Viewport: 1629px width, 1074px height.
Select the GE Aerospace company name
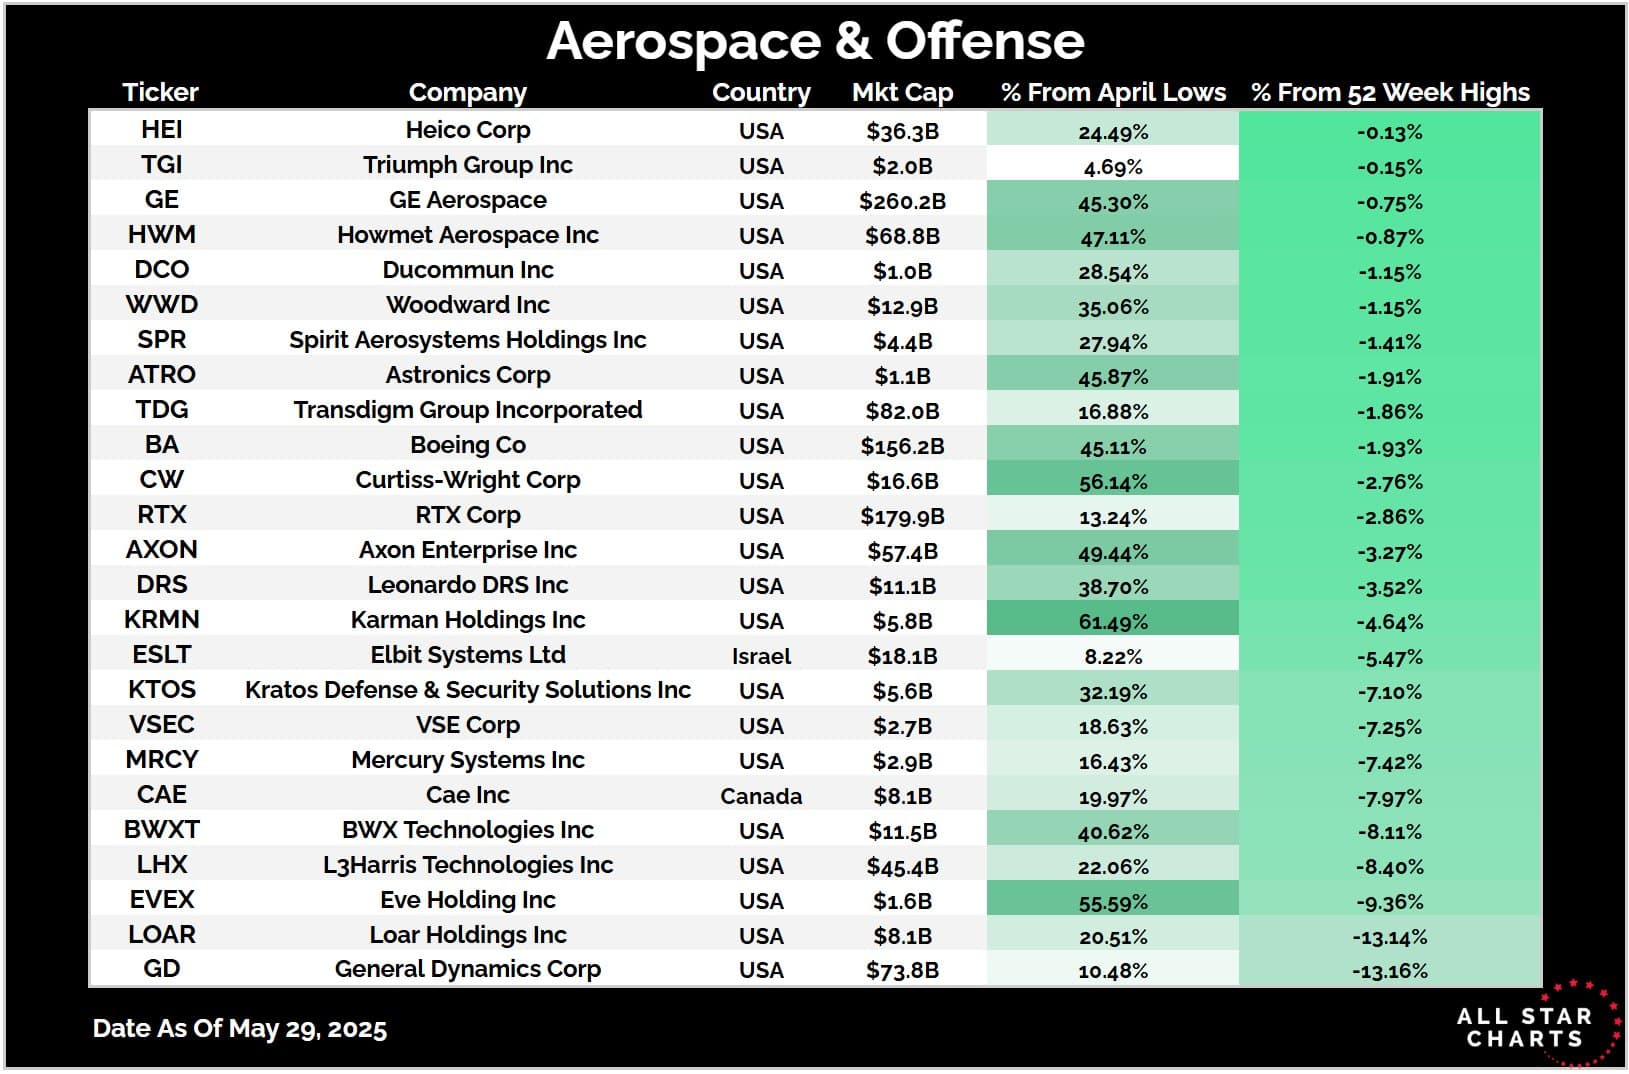click(467, 200)
